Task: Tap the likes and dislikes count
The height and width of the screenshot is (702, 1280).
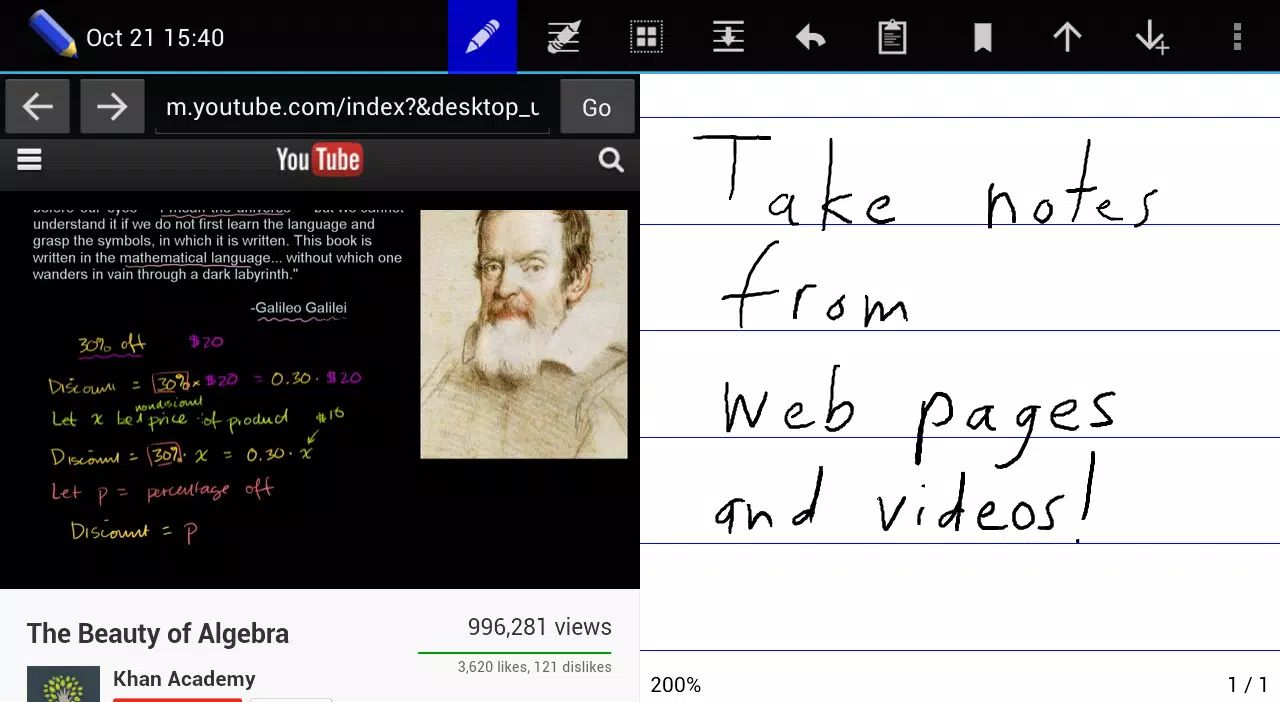Action: pyautogui.click(x=534, y=667)
